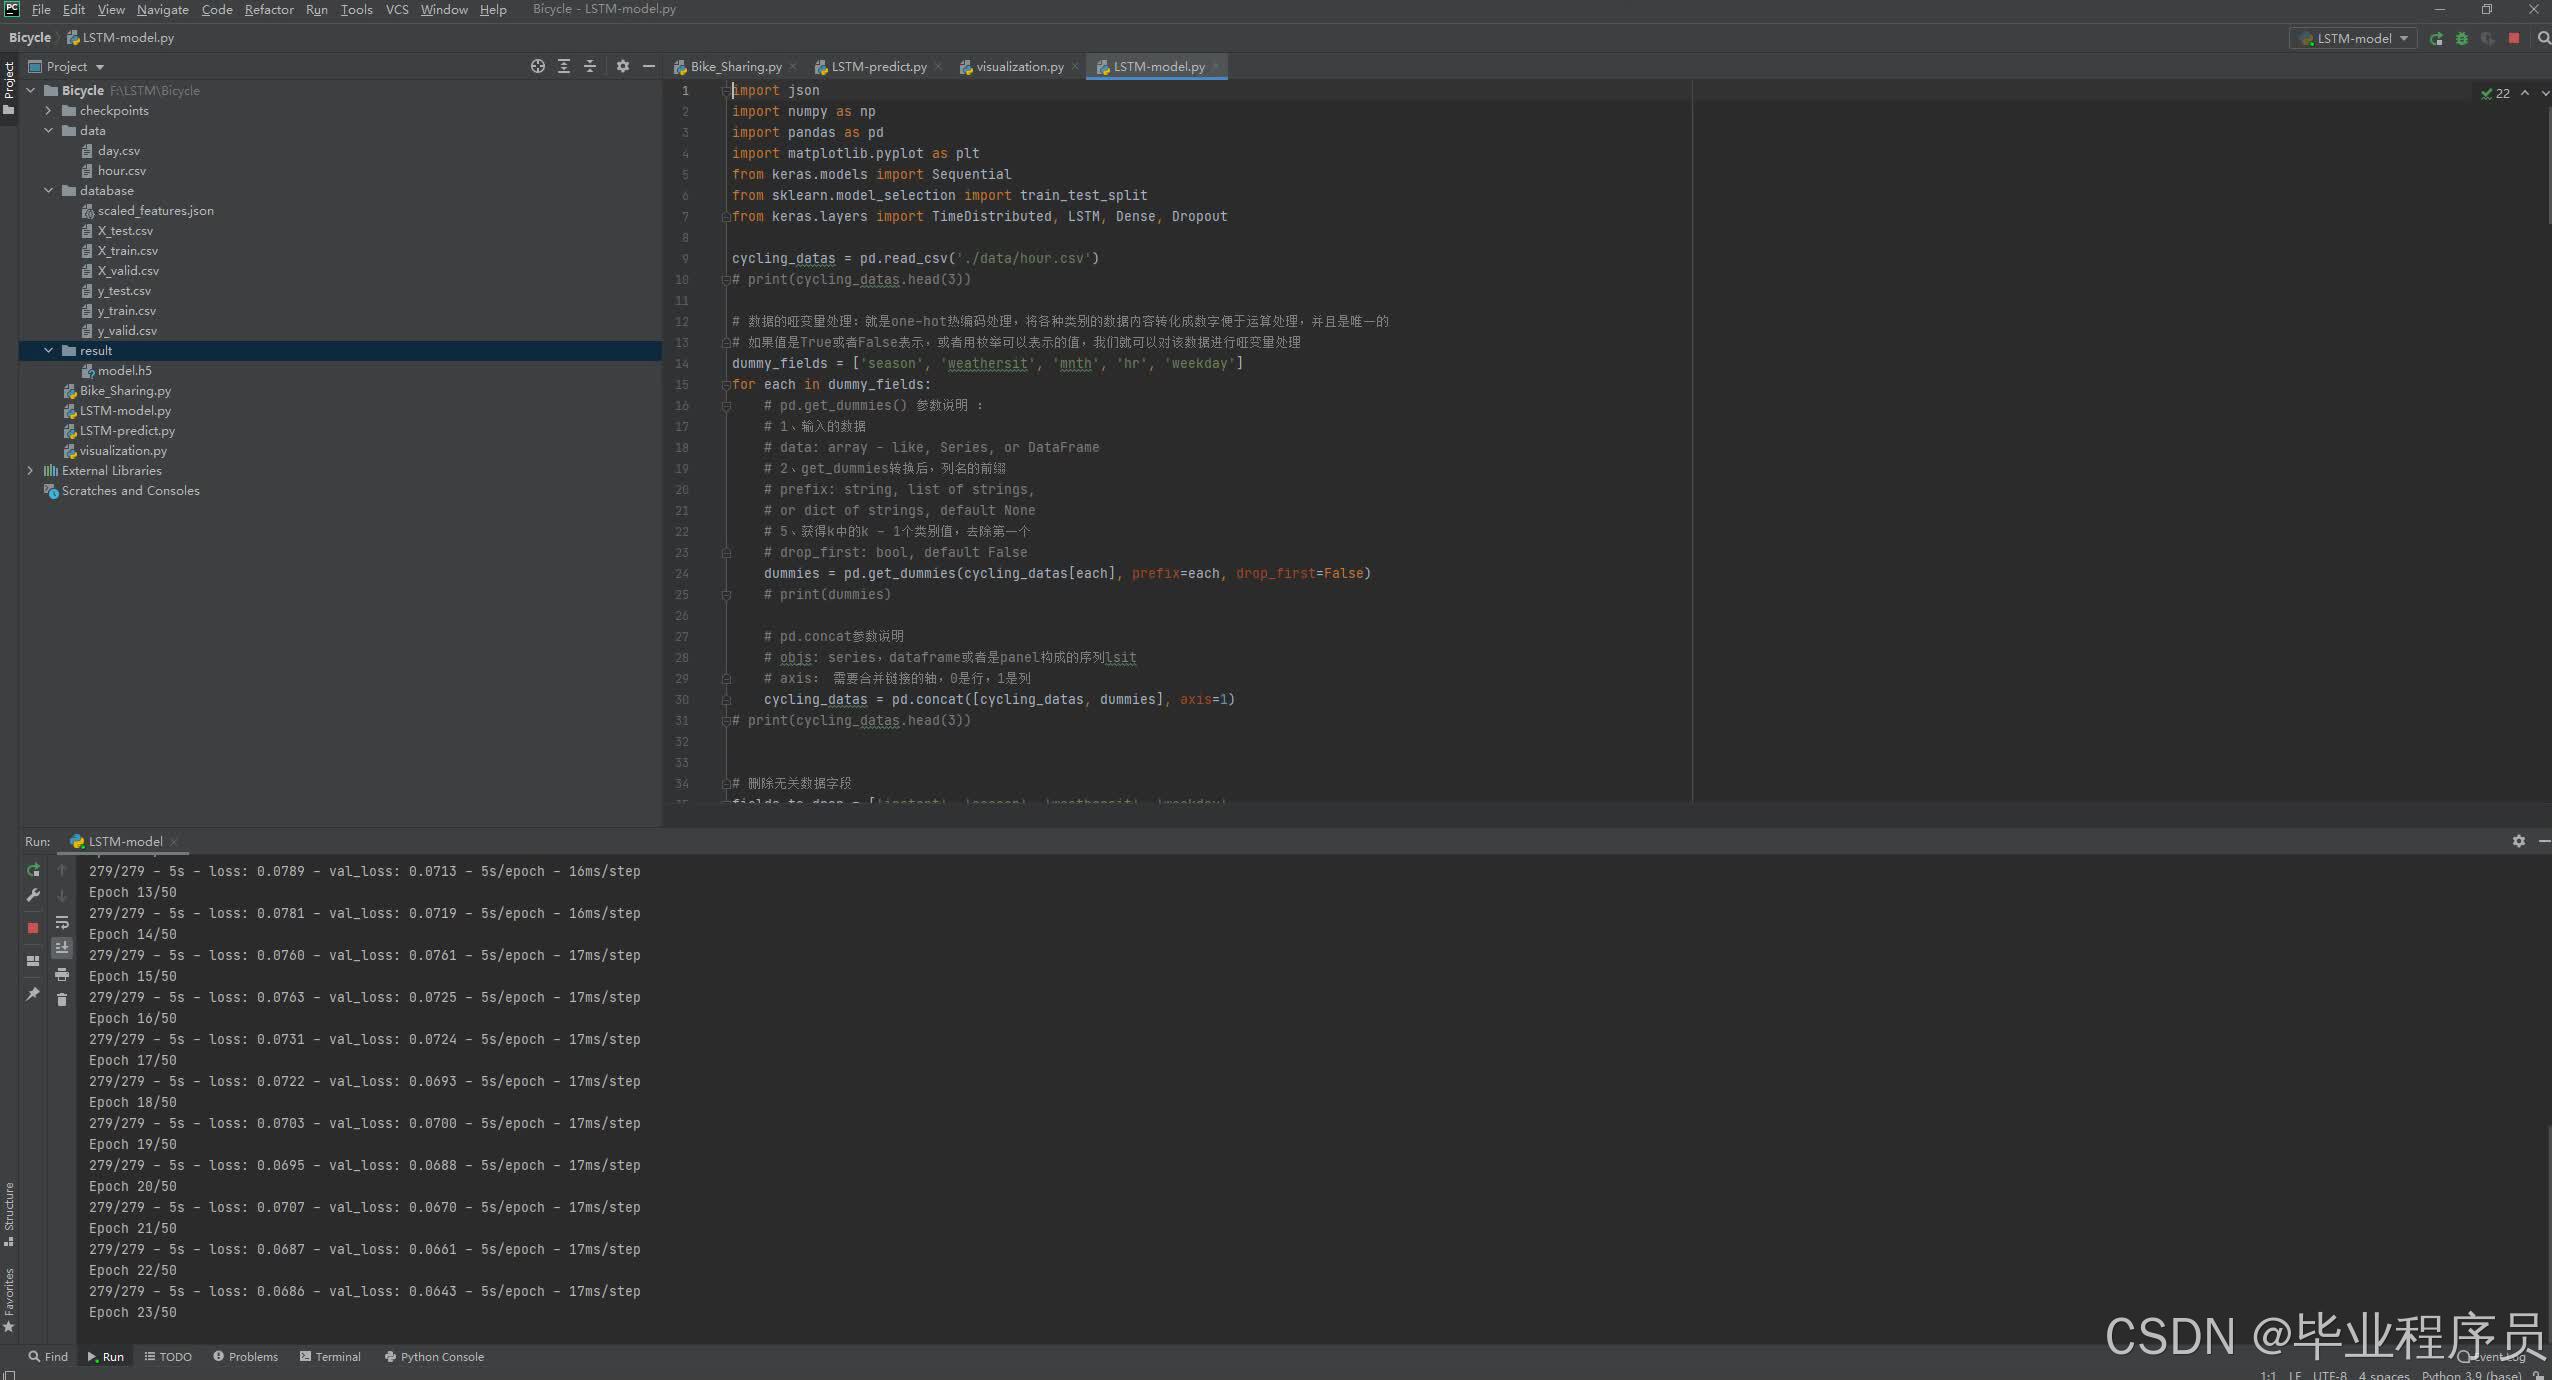Clear all Run console output (trash icon)
This screenshot has height=1380, width=2552.
point(62,999)
